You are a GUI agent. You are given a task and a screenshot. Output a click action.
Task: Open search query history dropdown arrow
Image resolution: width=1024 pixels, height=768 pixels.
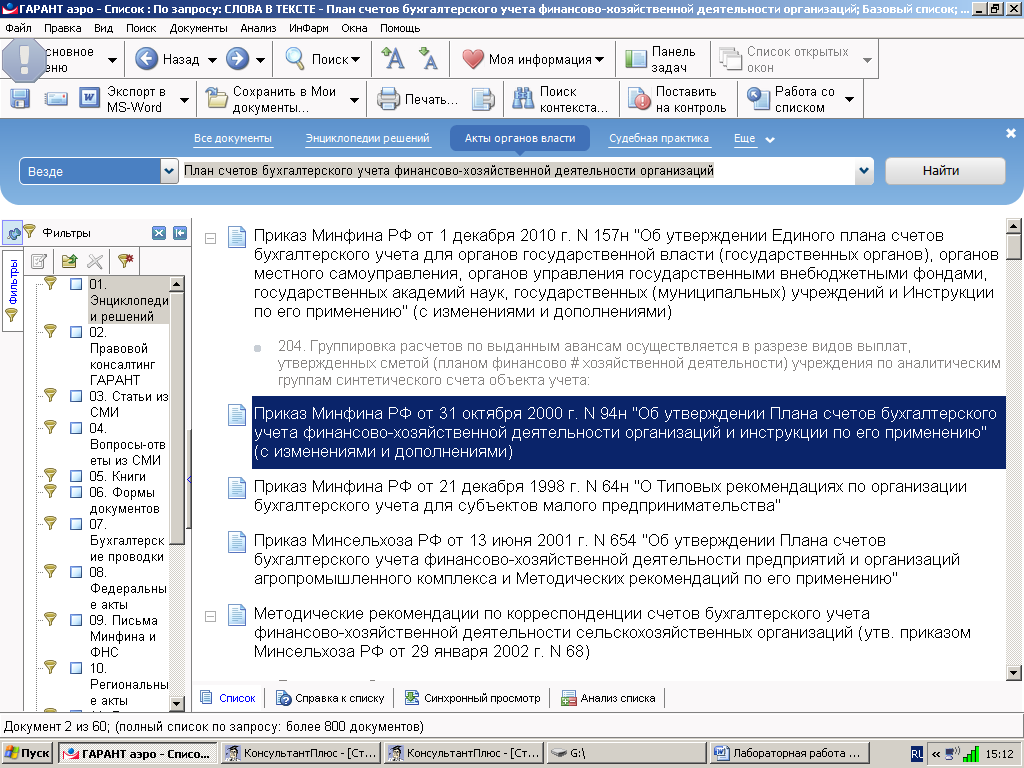click(864, 171)
